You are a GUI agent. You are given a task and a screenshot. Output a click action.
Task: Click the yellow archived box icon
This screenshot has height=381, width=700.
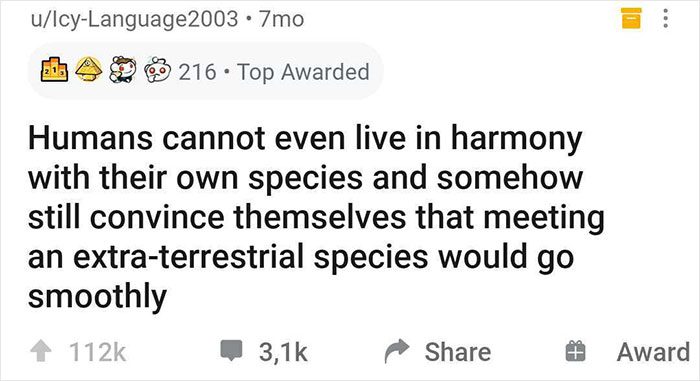(x=631, y=18)
